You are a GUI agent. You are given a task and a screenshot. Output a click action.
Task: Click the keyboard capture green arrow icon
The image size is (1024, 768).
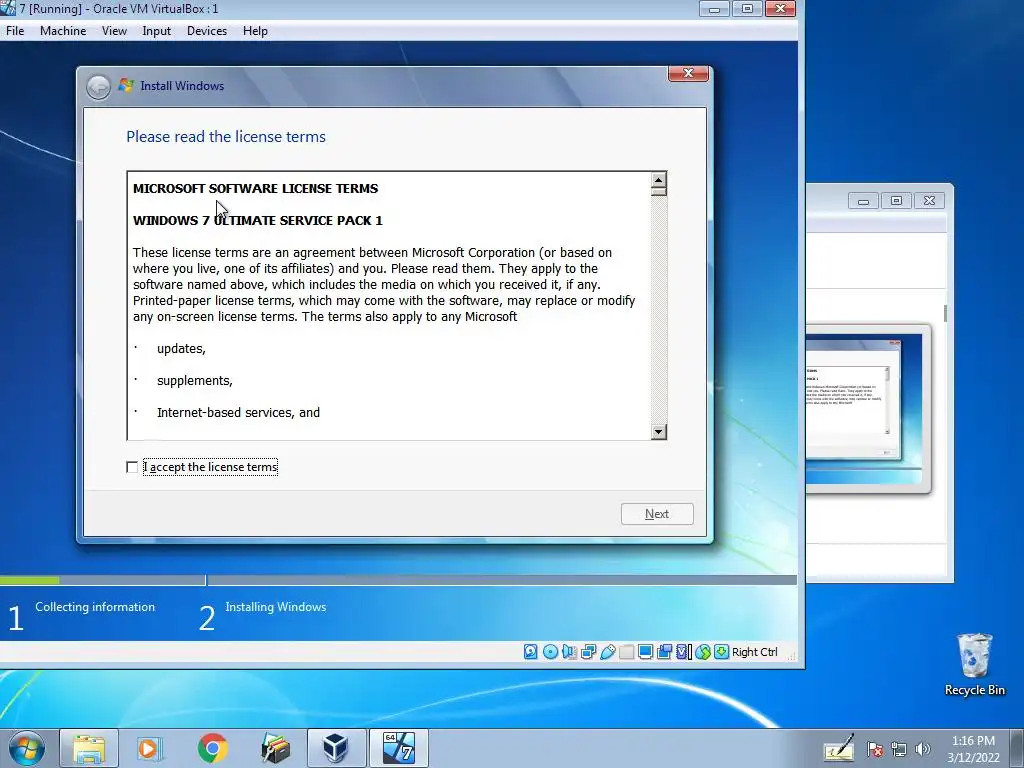[721, 652]
